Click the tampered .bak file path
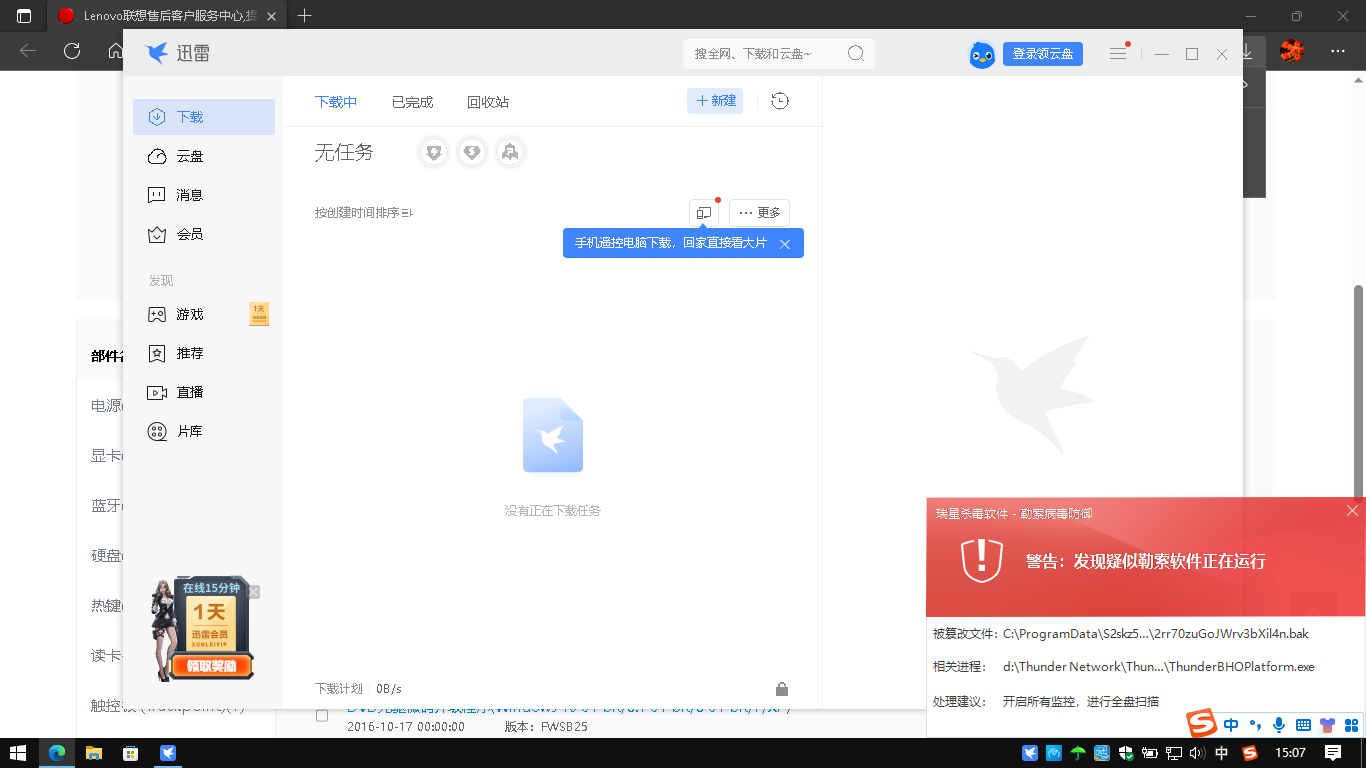This screenshot has height=768, width=1366. (1156, 634)
